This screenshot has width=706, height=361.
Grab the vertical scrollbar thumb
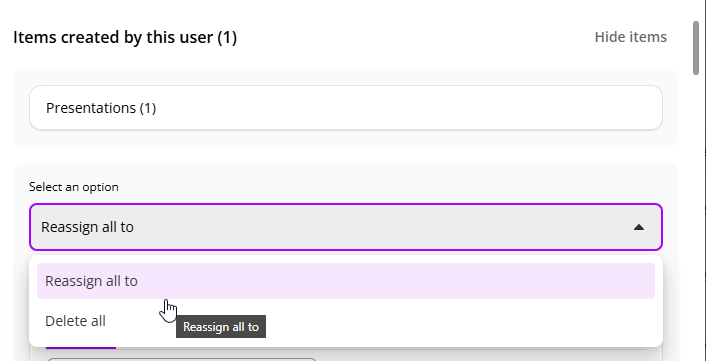tap(696, 48)
